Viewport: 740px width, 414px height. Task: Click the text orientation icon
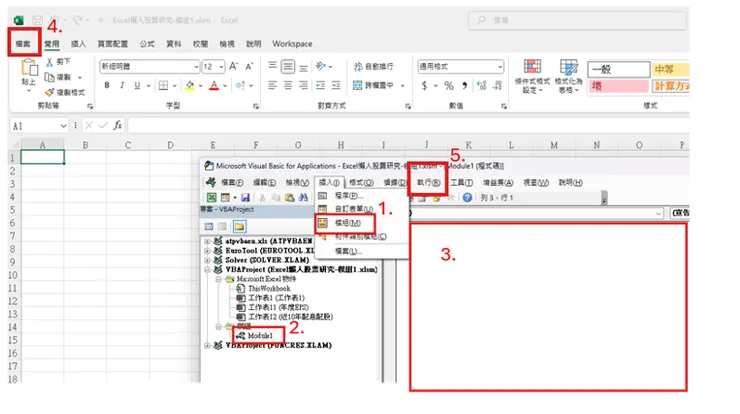click(321, 66)
